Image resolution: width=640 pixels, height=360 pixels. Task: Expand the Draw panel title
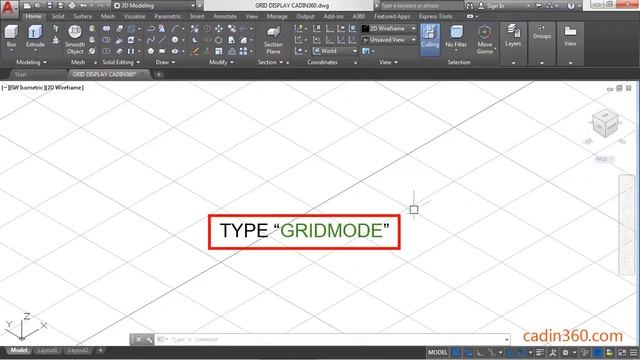165,62
